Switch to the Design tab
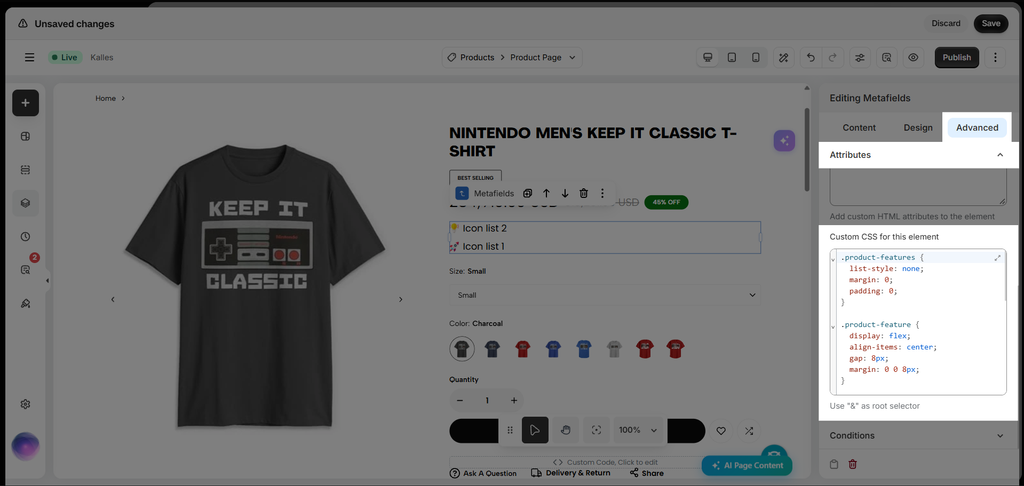 (x=918, y=127)
